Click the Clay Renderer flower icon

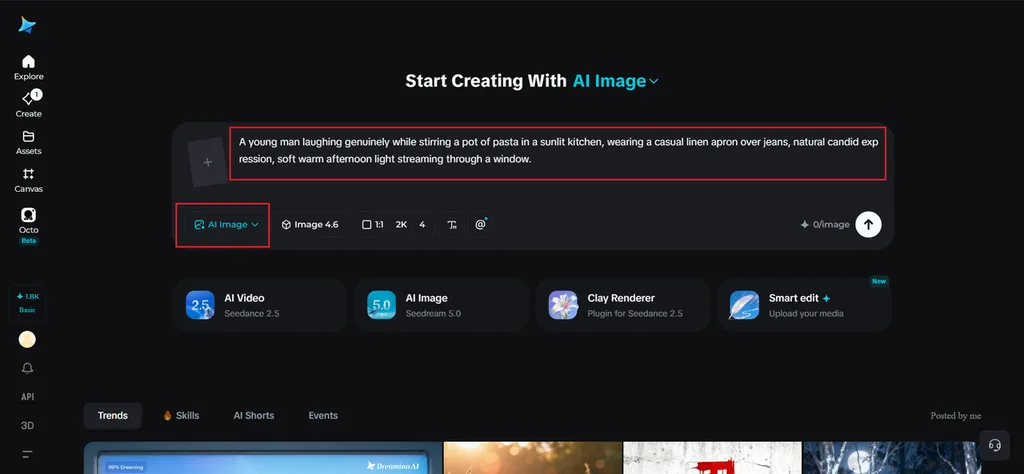click(563, 305)
